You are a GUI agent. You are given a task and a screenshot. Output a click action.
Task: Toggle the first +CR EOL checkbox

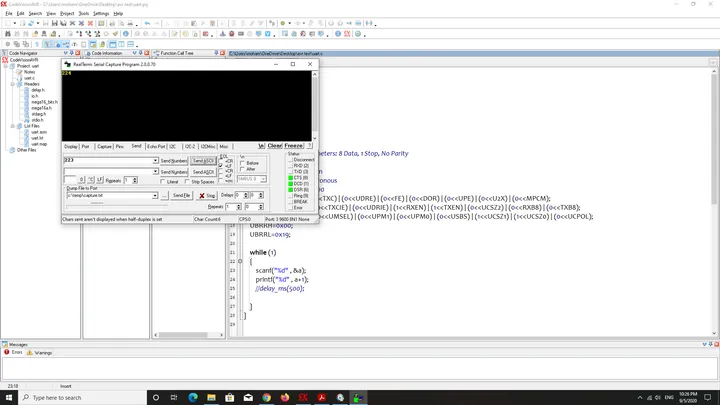point(221,161)
